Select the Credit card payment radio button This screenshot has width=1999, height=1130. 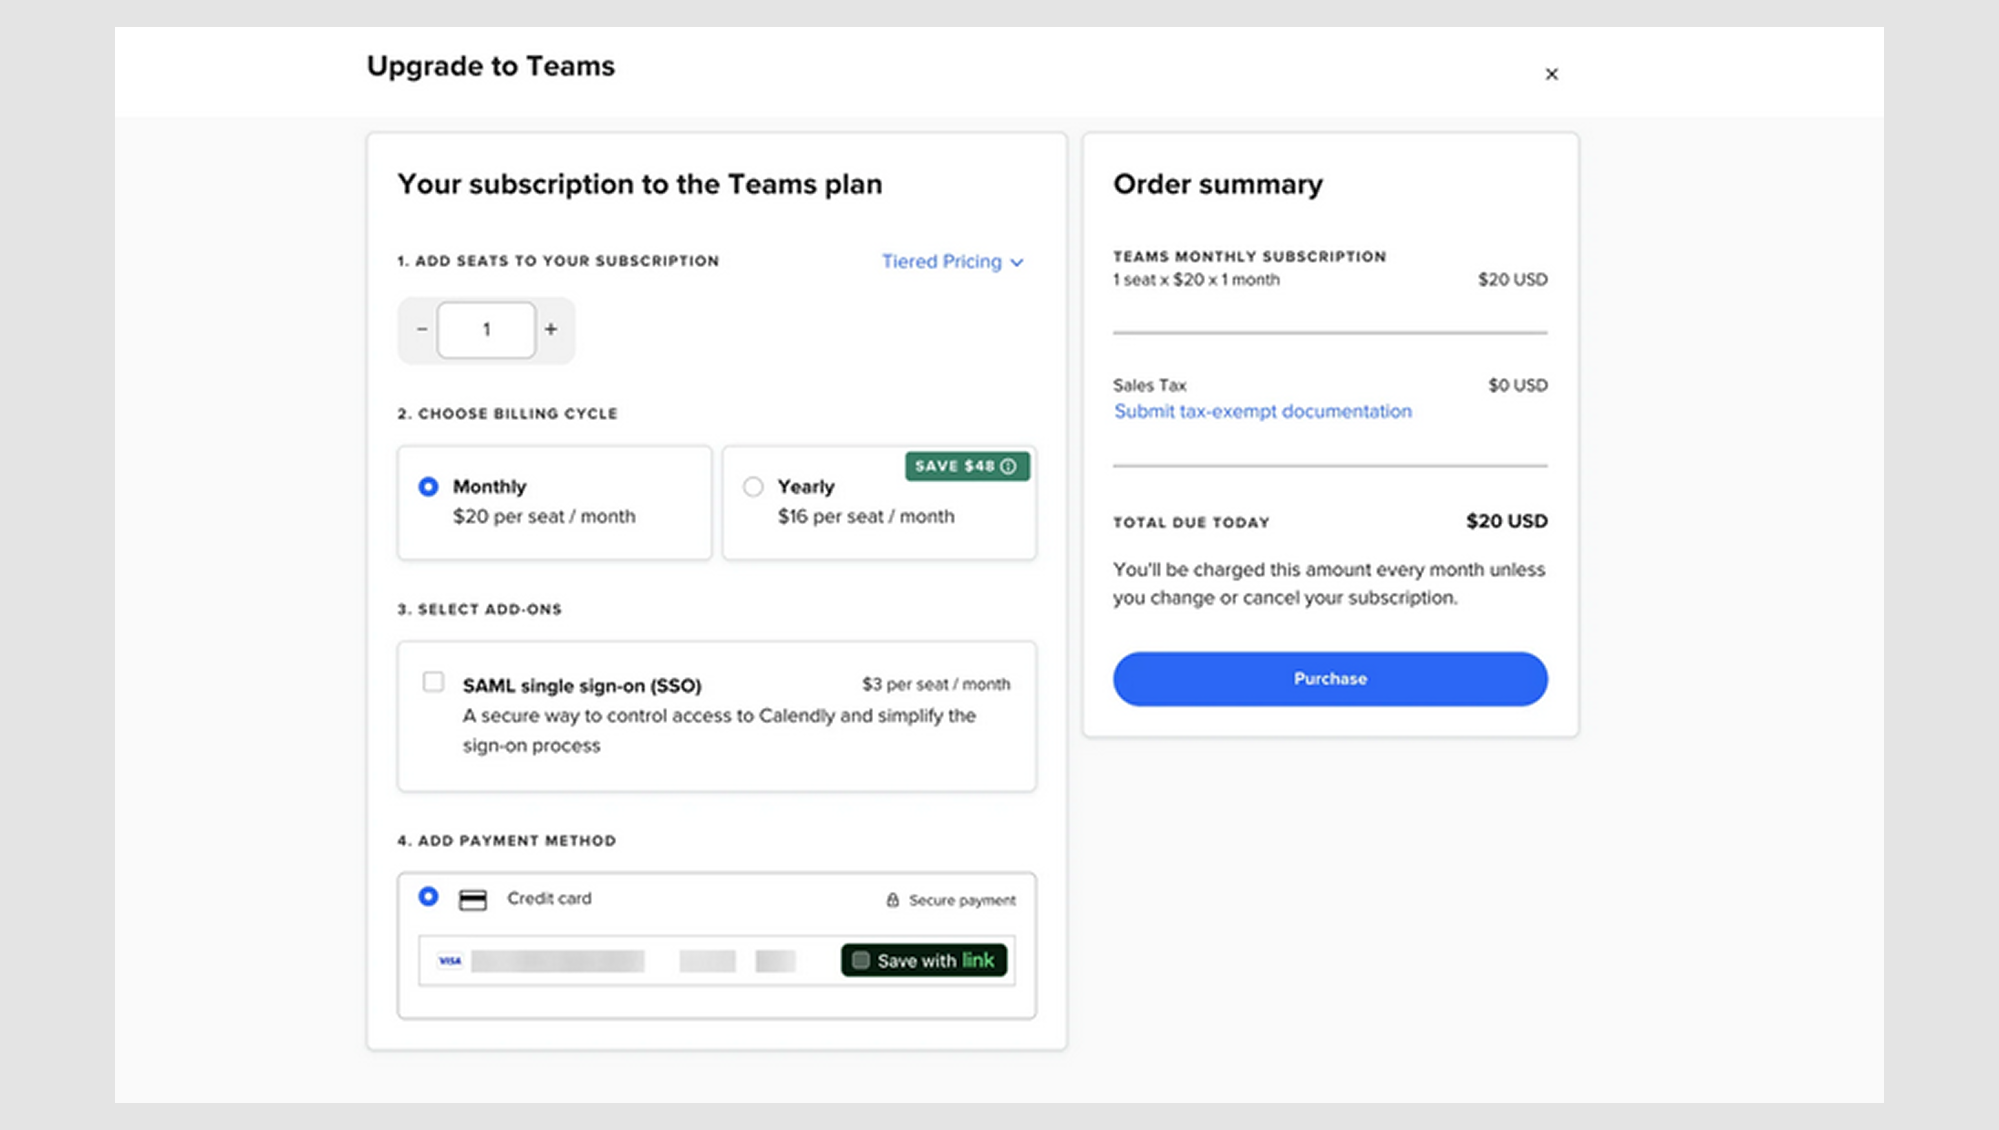click(428, 897)
